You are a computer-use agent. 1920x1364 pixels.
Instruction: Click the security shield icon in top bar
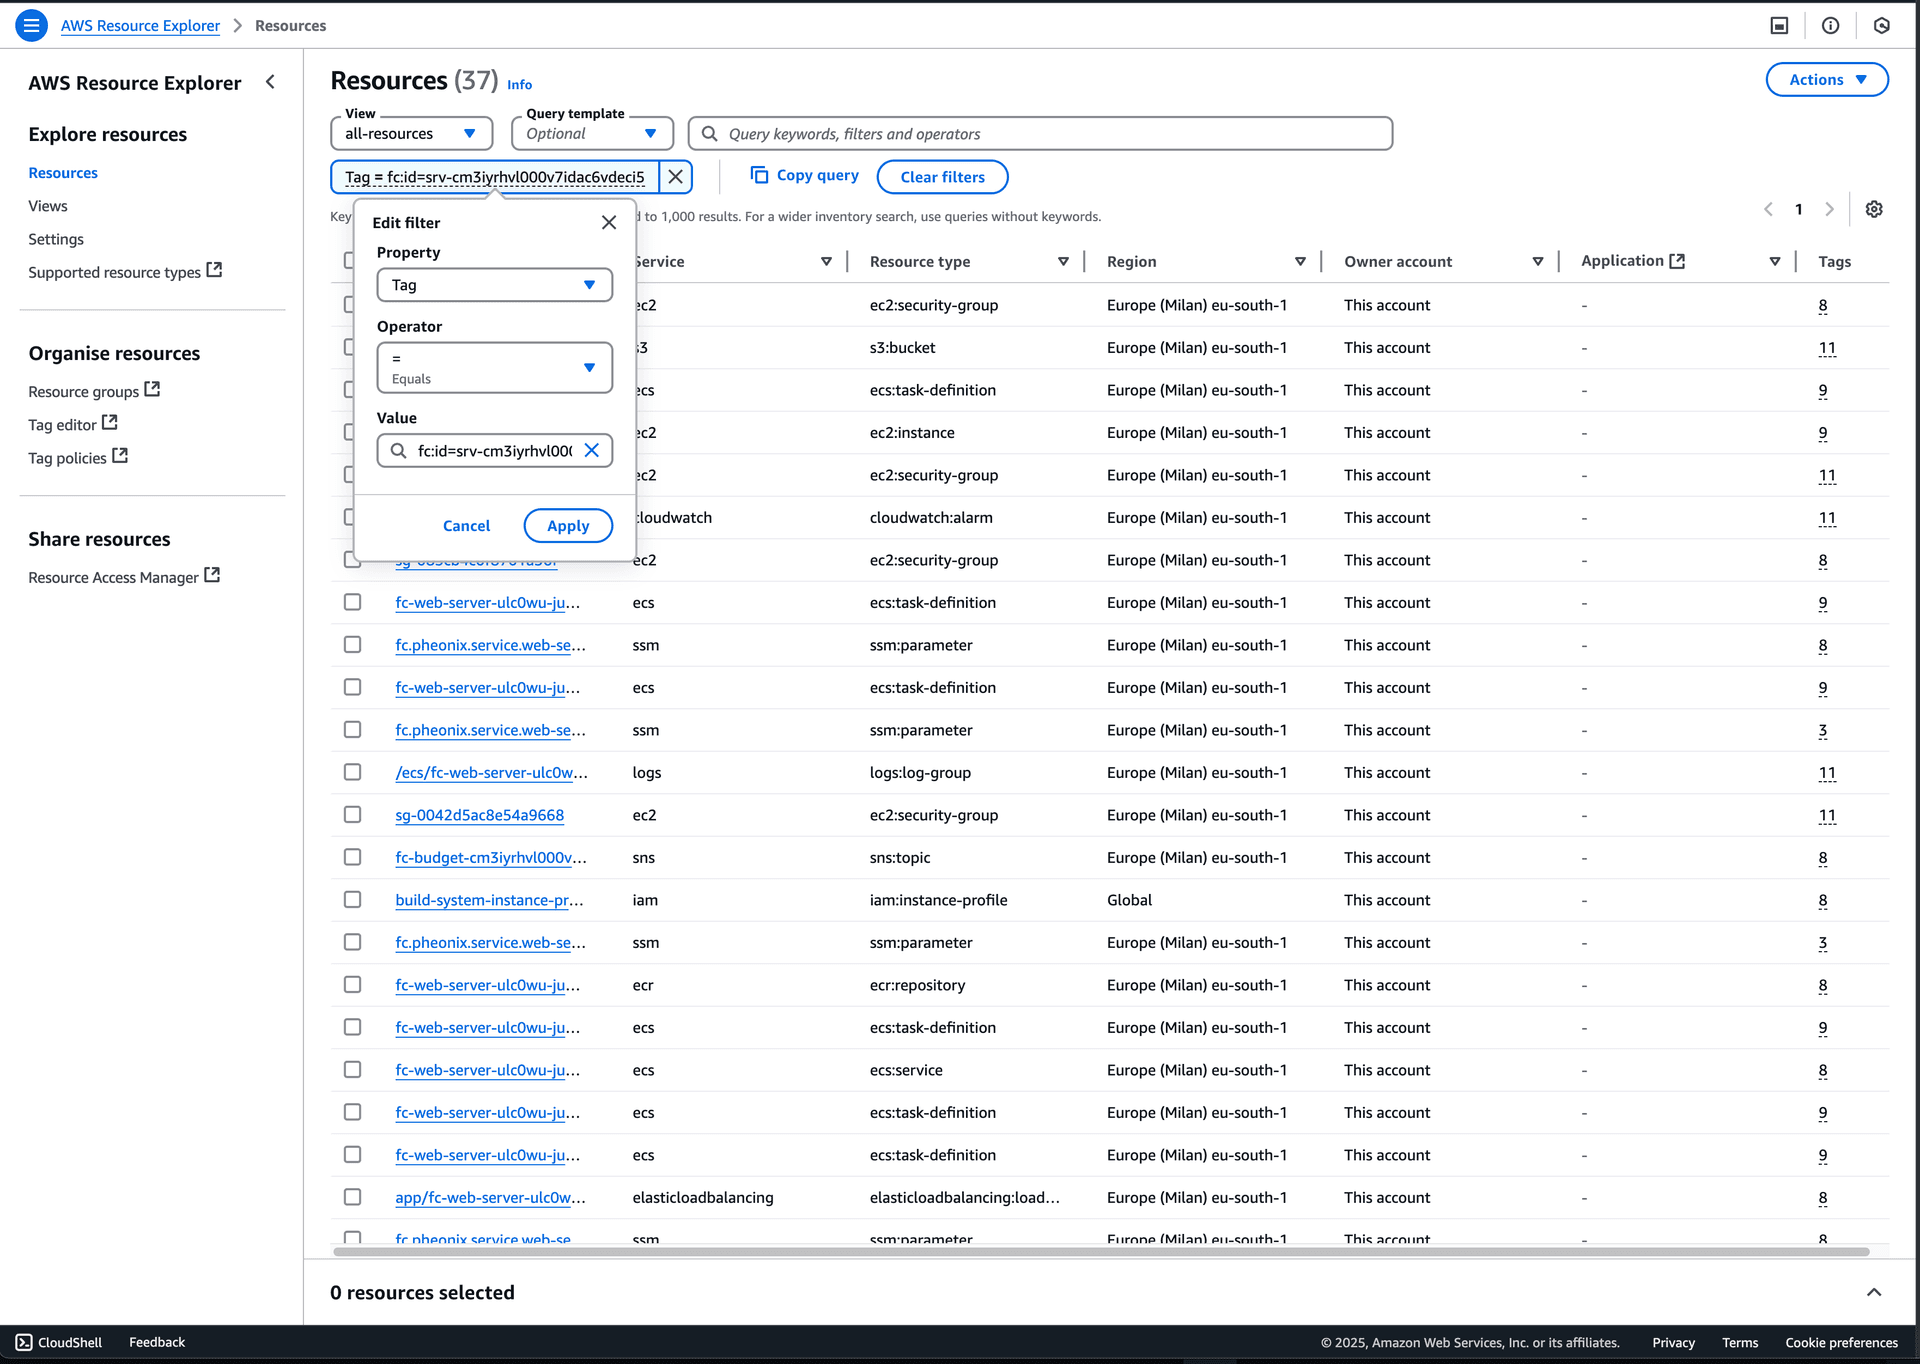click(x=1881, y=26)
